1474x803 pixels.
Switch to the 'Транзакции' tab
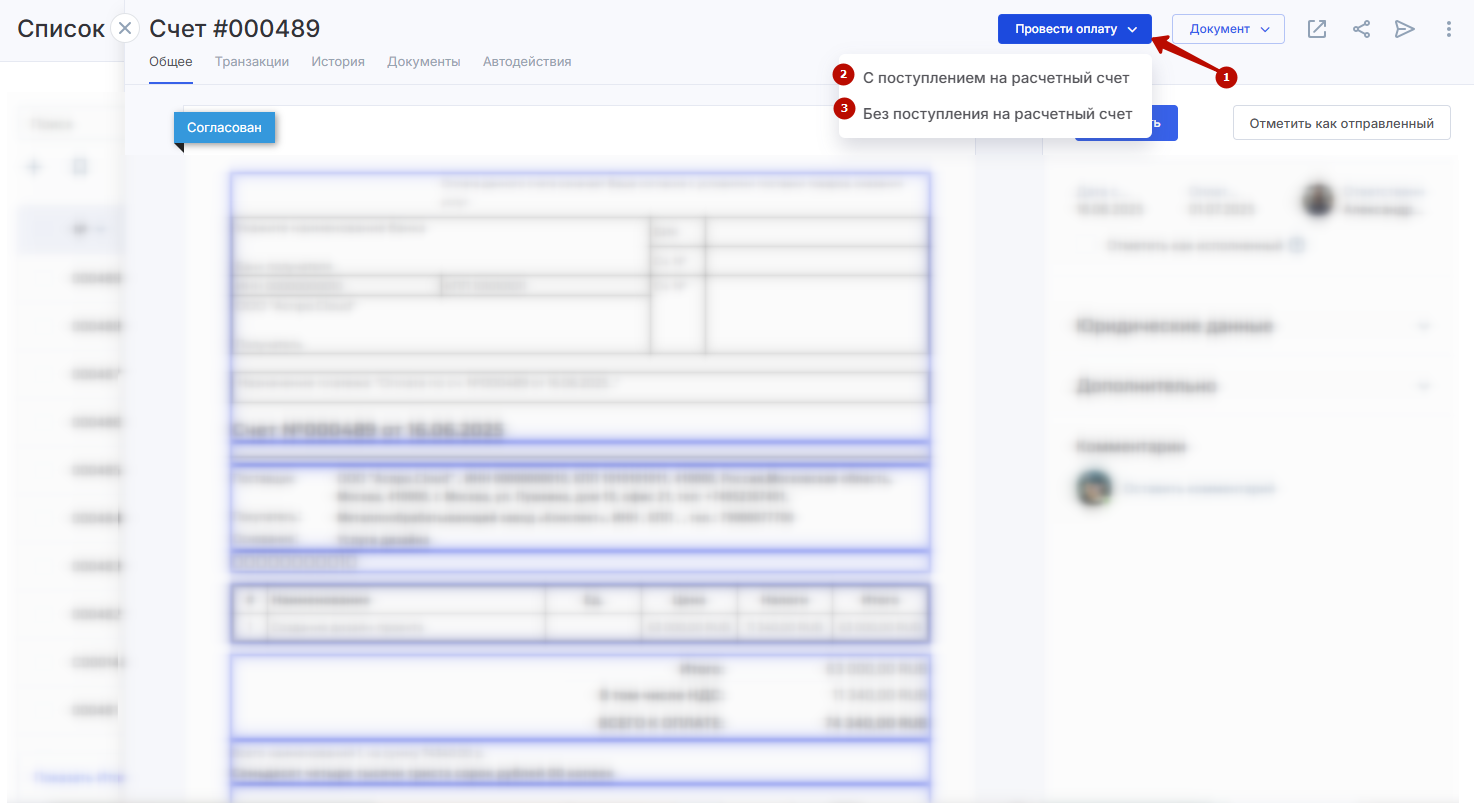[x=252, y=62]
